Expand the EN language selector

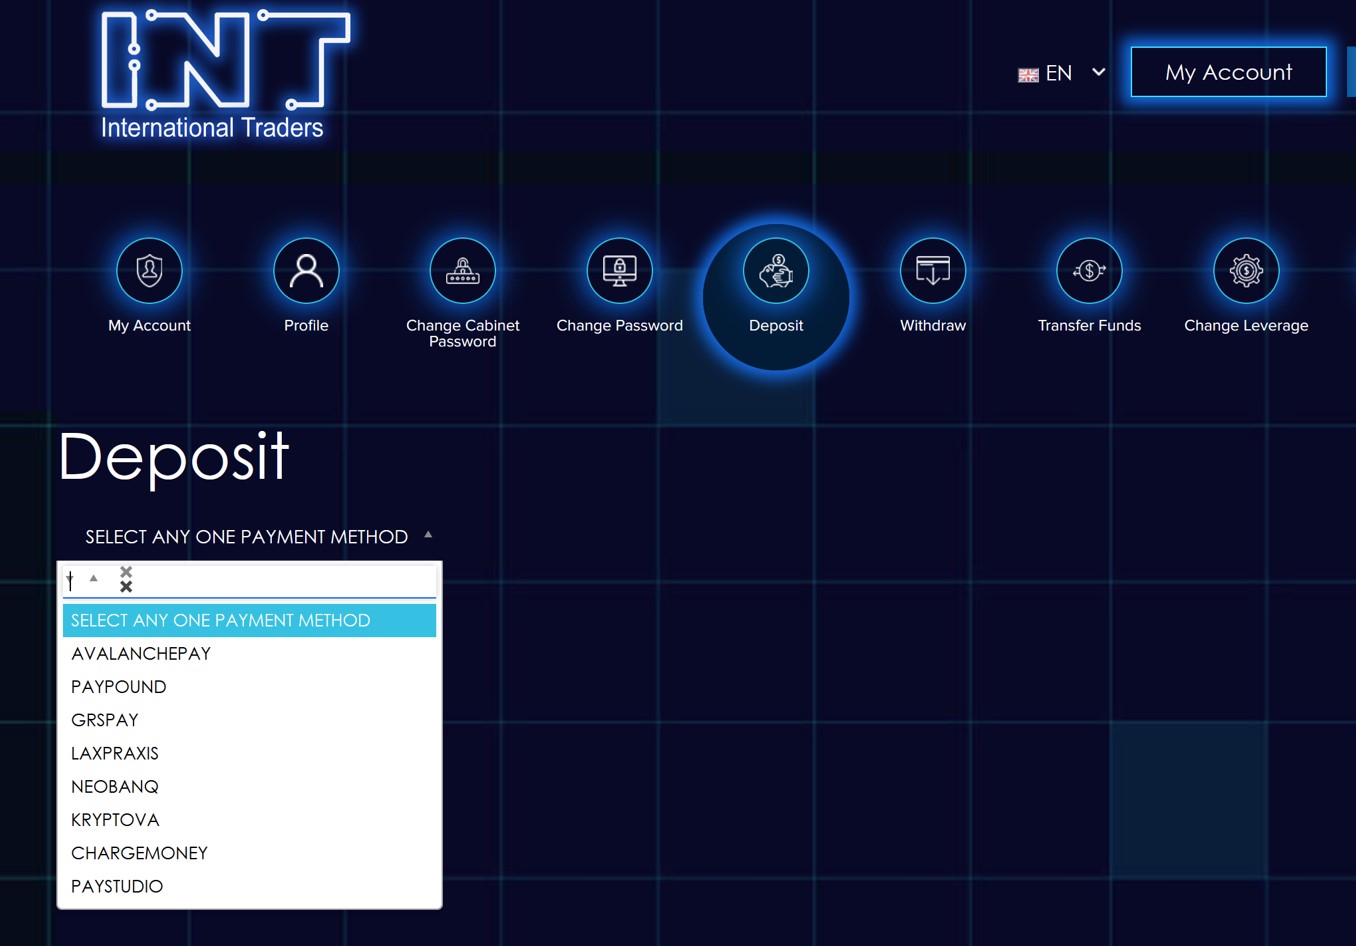click(x=1062, y=73)
